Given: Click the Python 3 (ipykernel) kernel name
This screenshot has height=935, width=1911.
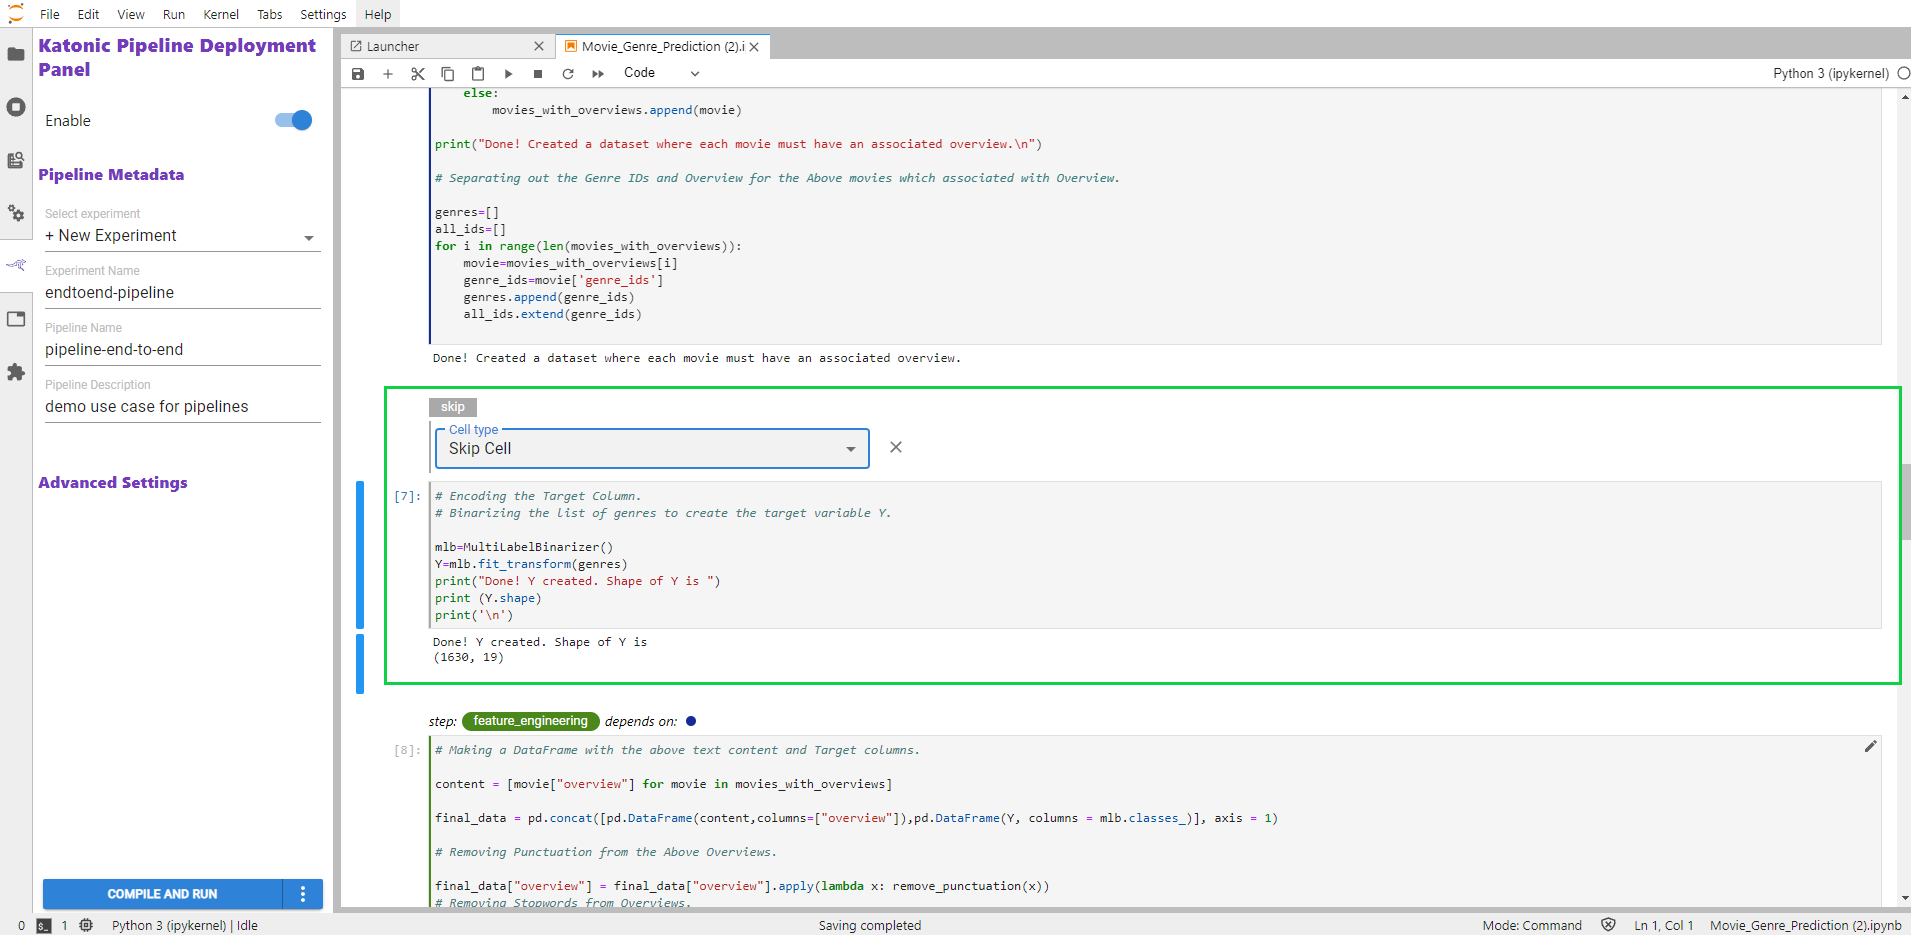Looking at the screenshot, I should pyautogui.click(x=1830, y=73).
